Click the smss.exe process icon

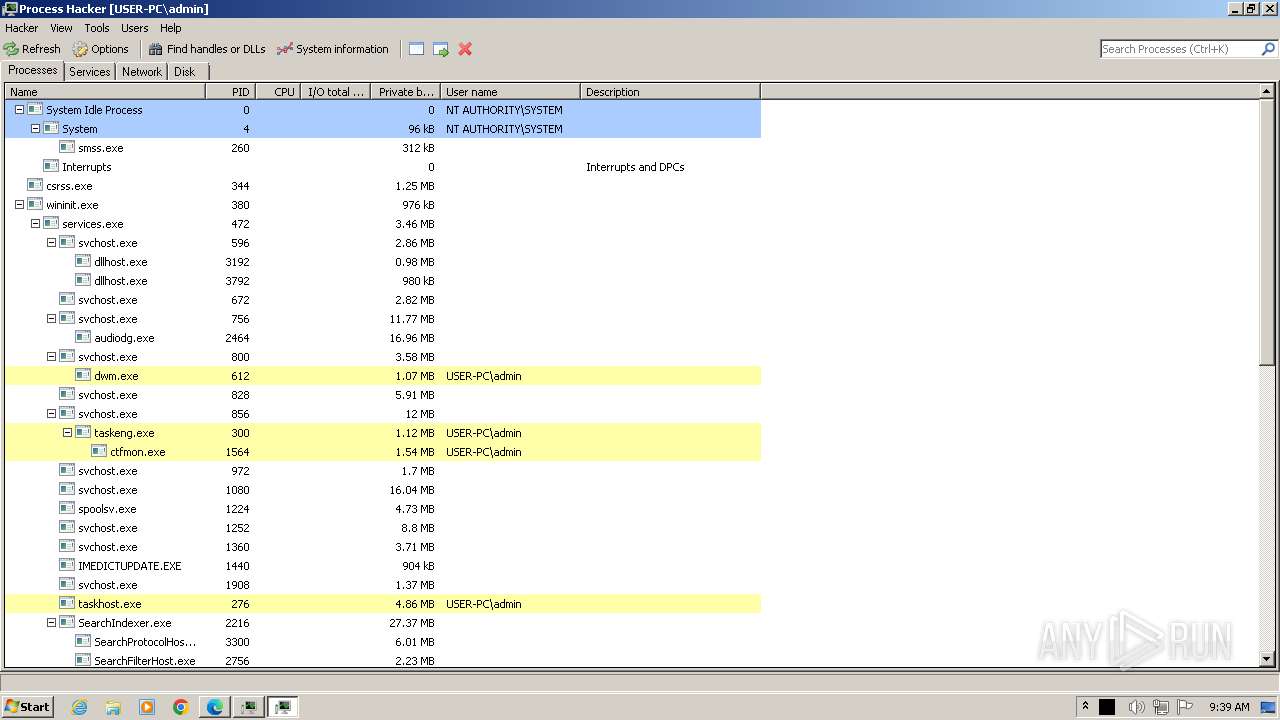tap(67, 148)
